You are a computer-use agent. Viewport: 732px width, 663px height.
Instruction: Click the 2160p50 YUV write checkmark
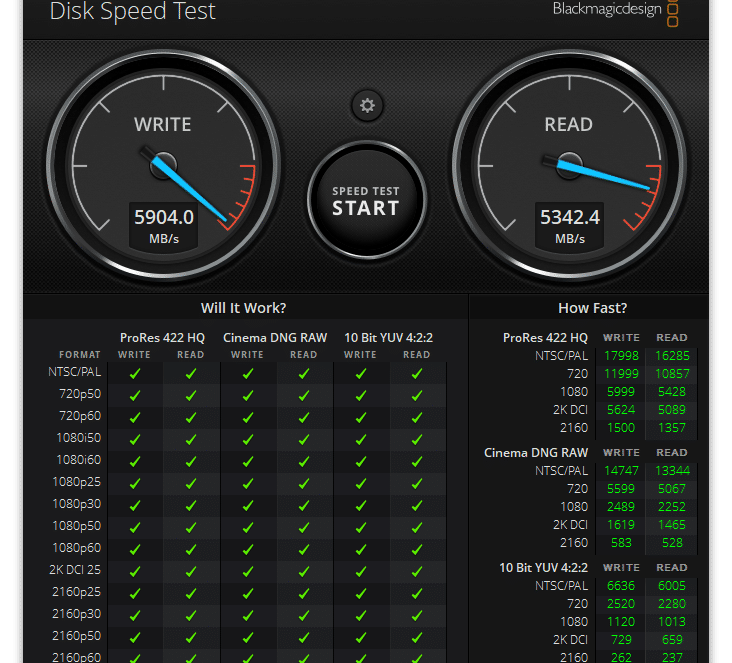[x=361, y=637]
